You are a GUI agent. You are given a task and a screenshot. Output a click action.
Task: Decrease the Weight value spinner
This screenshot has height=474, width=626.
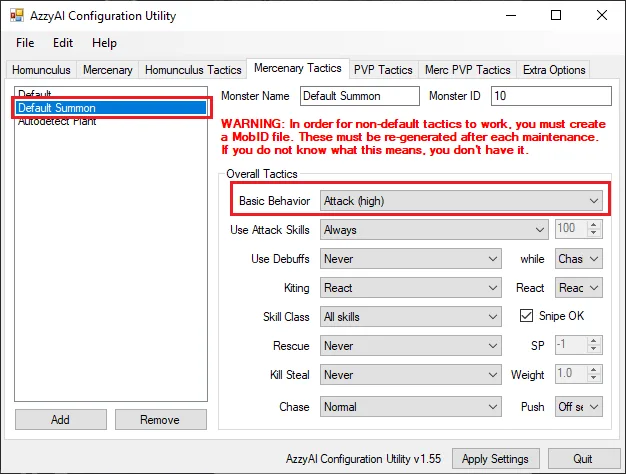click(x=594, y=378)
